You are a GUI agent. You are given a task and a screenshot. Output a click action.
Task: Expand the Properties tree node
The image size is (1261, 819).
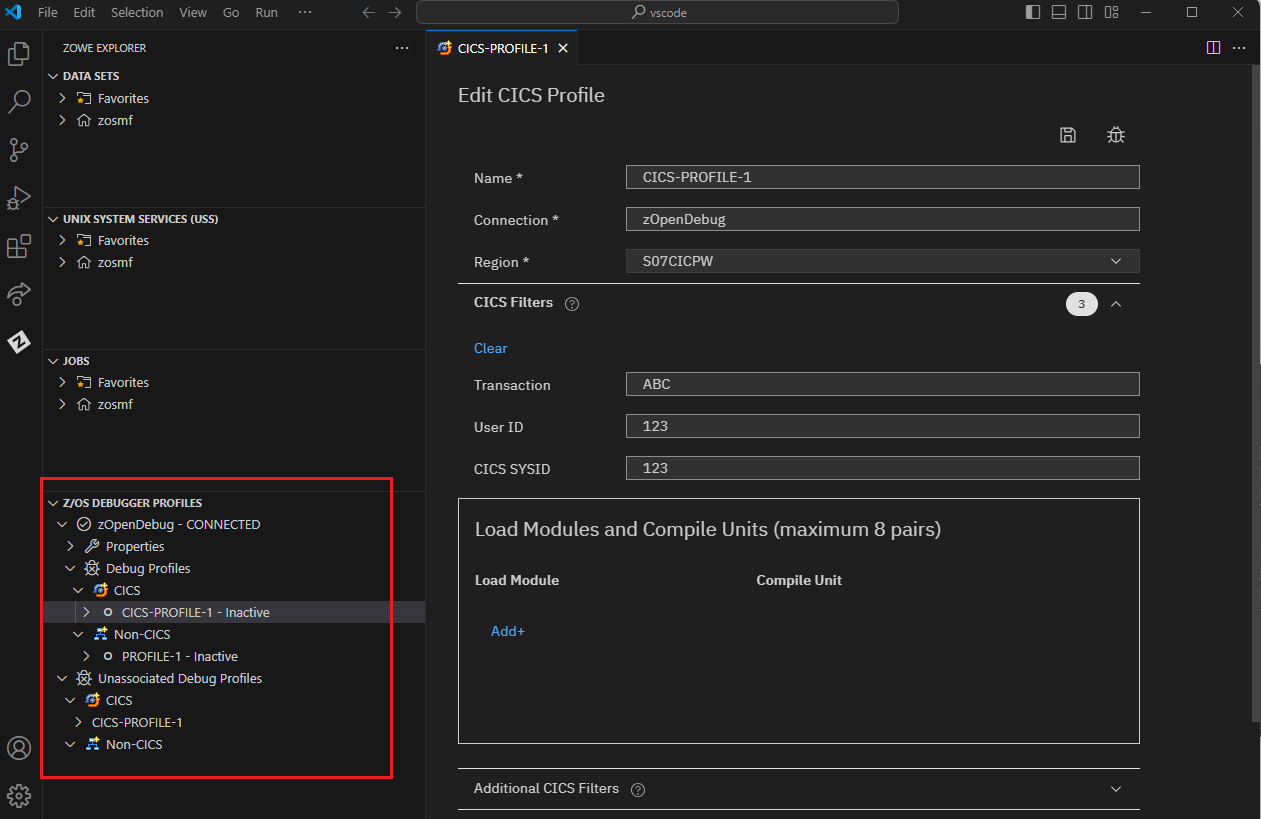[71, 546]
